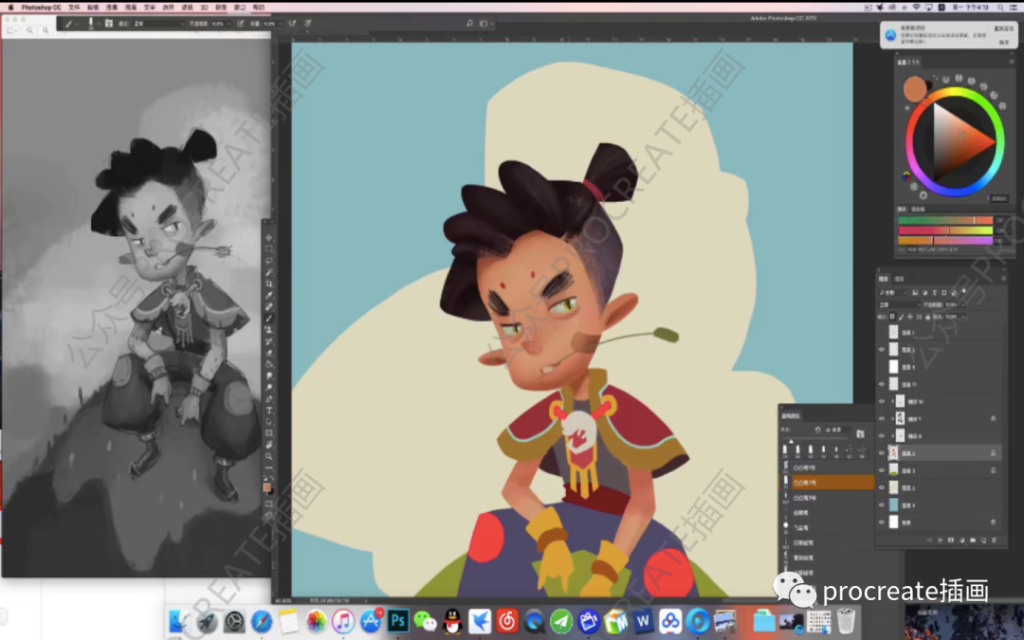Screen dimensions: 1024x640
Task: Click the foreground color swatch in toolbox
Action: click(x=267, y=488)
